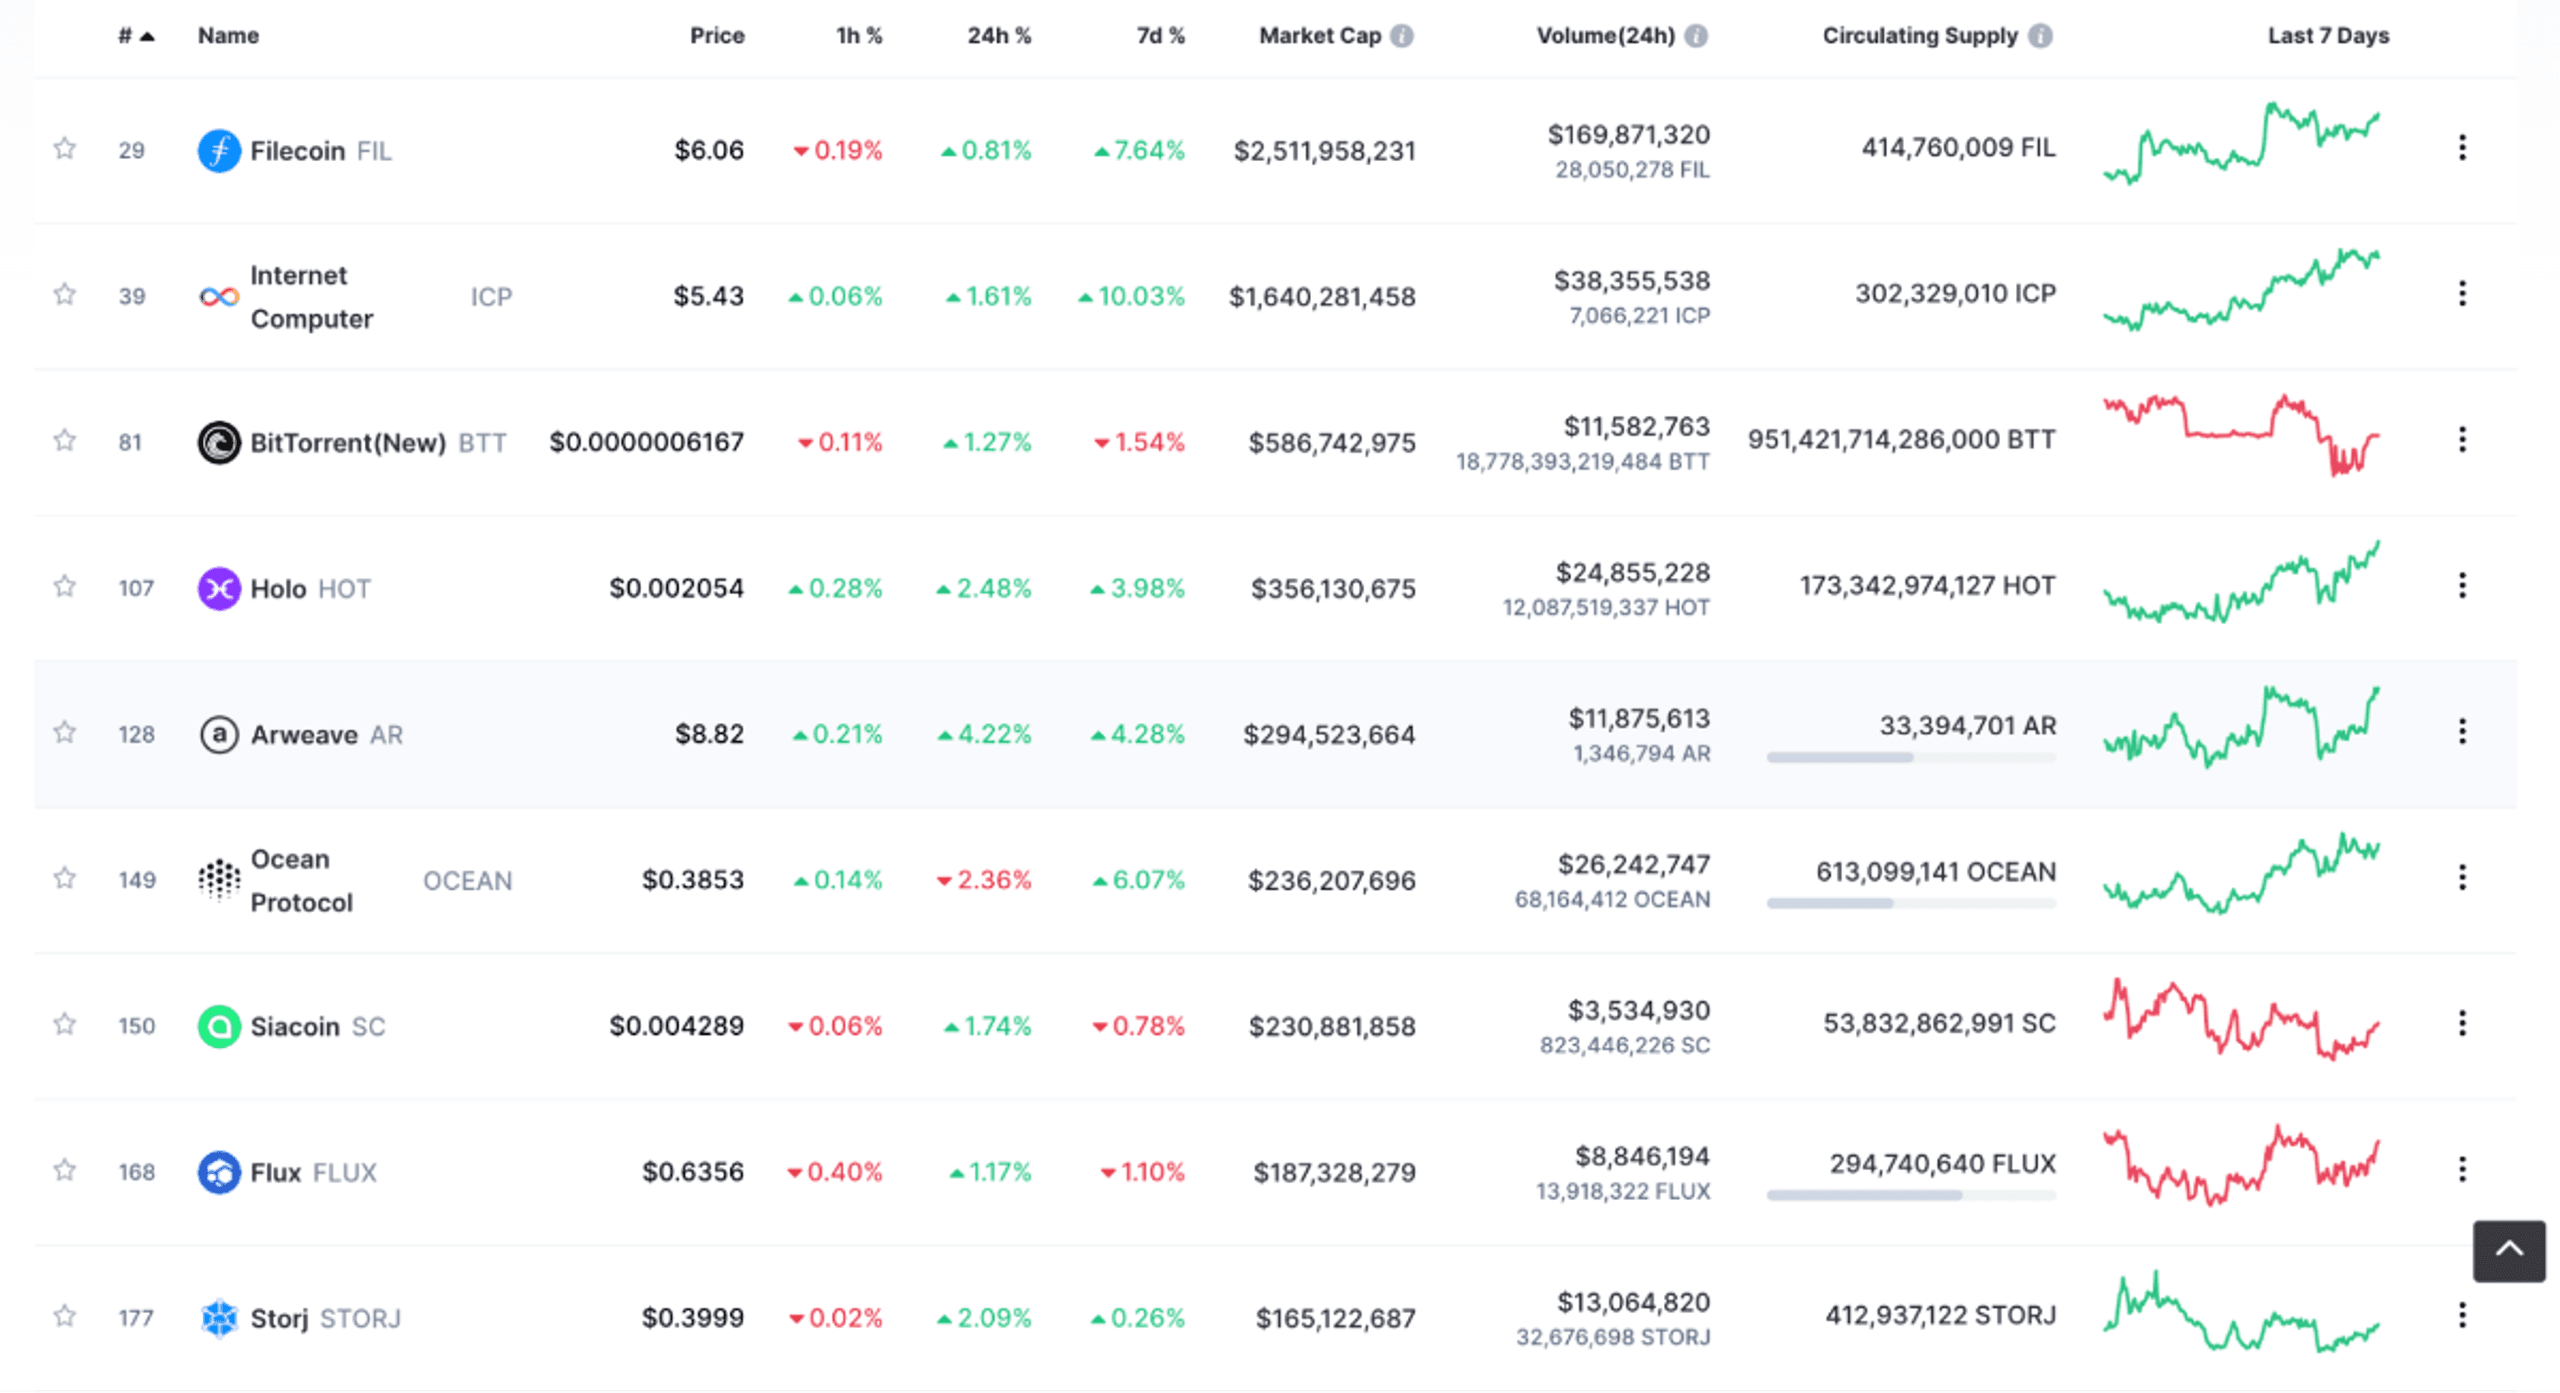Viewport: 2560px width, 1393px height.
Task: Click the Ocean Protocol dotted logo
Action: coord(219,880)
